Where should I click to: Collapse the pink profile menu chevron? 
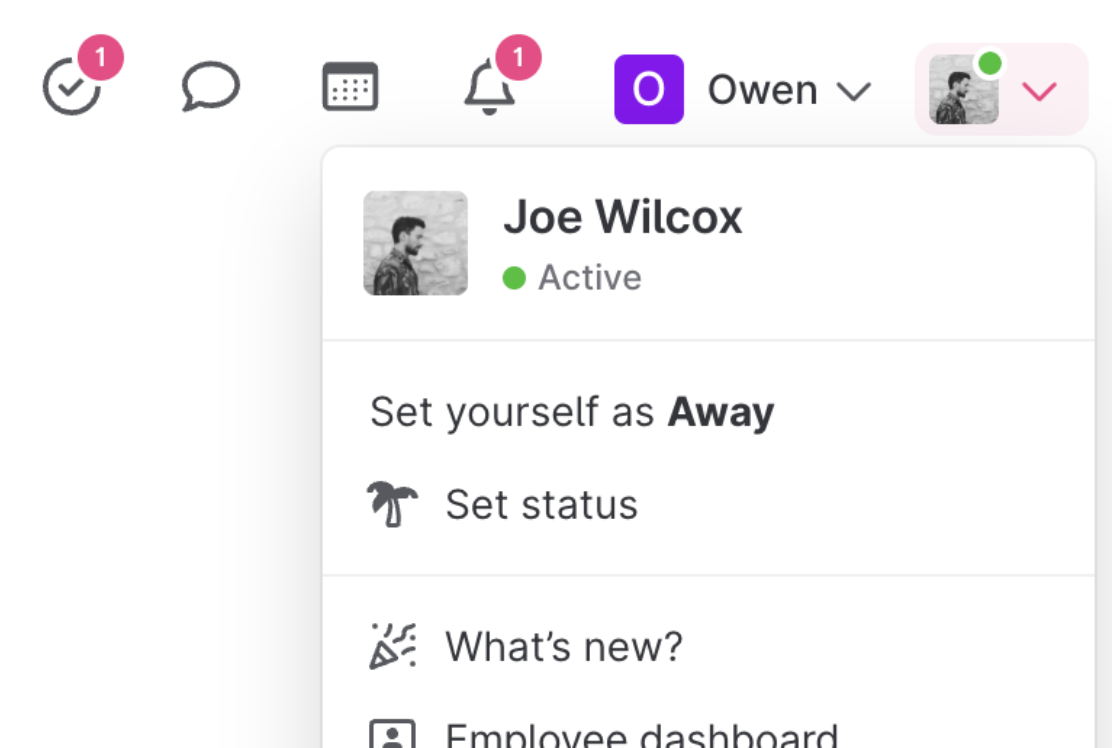pos(1040,92)
